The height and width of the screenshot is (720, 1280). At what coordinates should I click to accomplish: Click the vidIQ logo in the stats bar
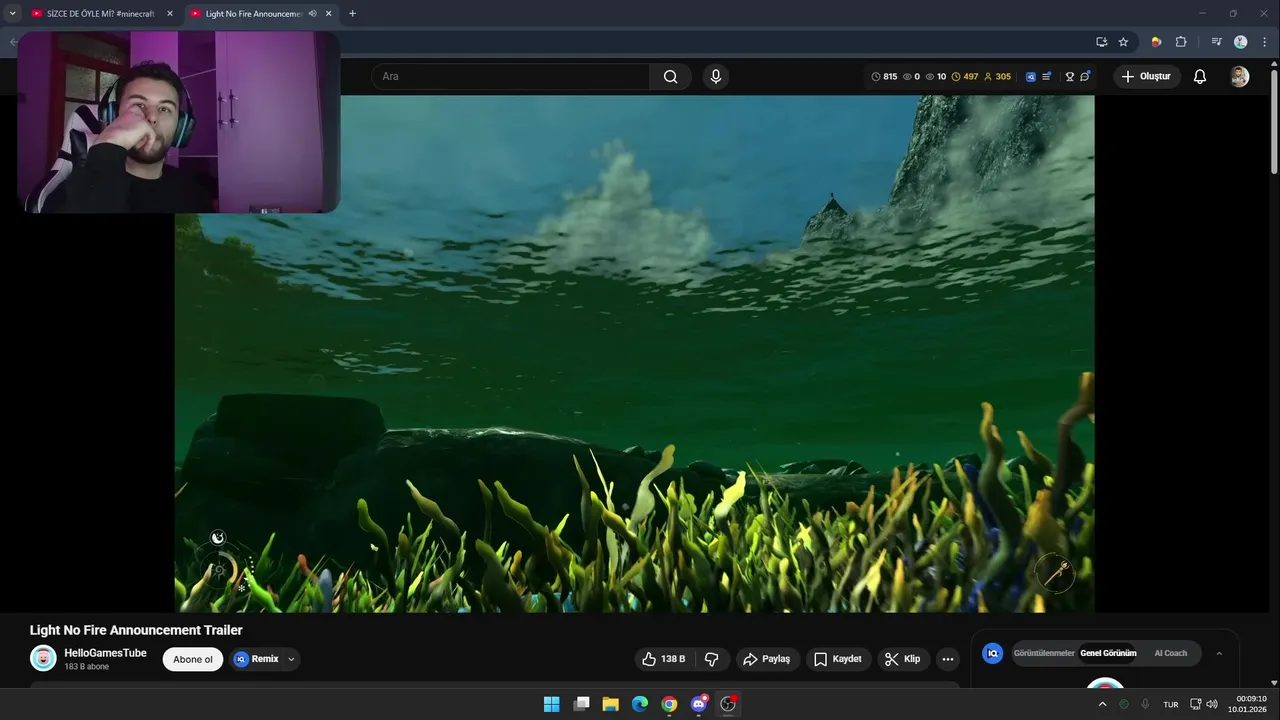pyautogui.click(x=1031, y=77)
